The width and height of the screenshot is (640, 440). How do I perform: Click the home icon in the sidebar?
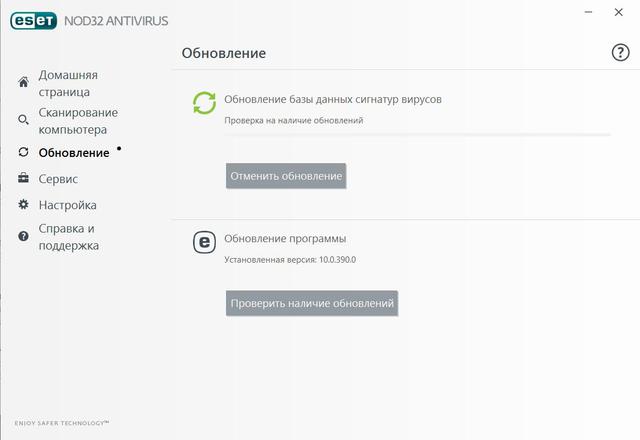click(23, 83)
